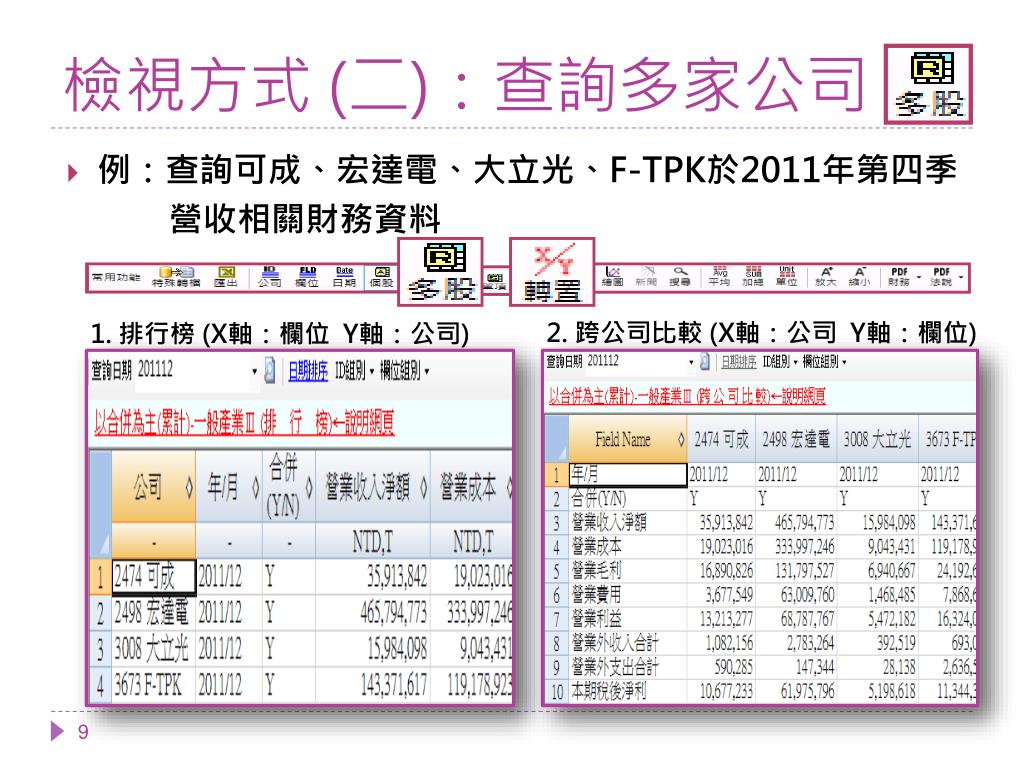
Task: Click the 匯出 export icon
Action: [226, 277]
